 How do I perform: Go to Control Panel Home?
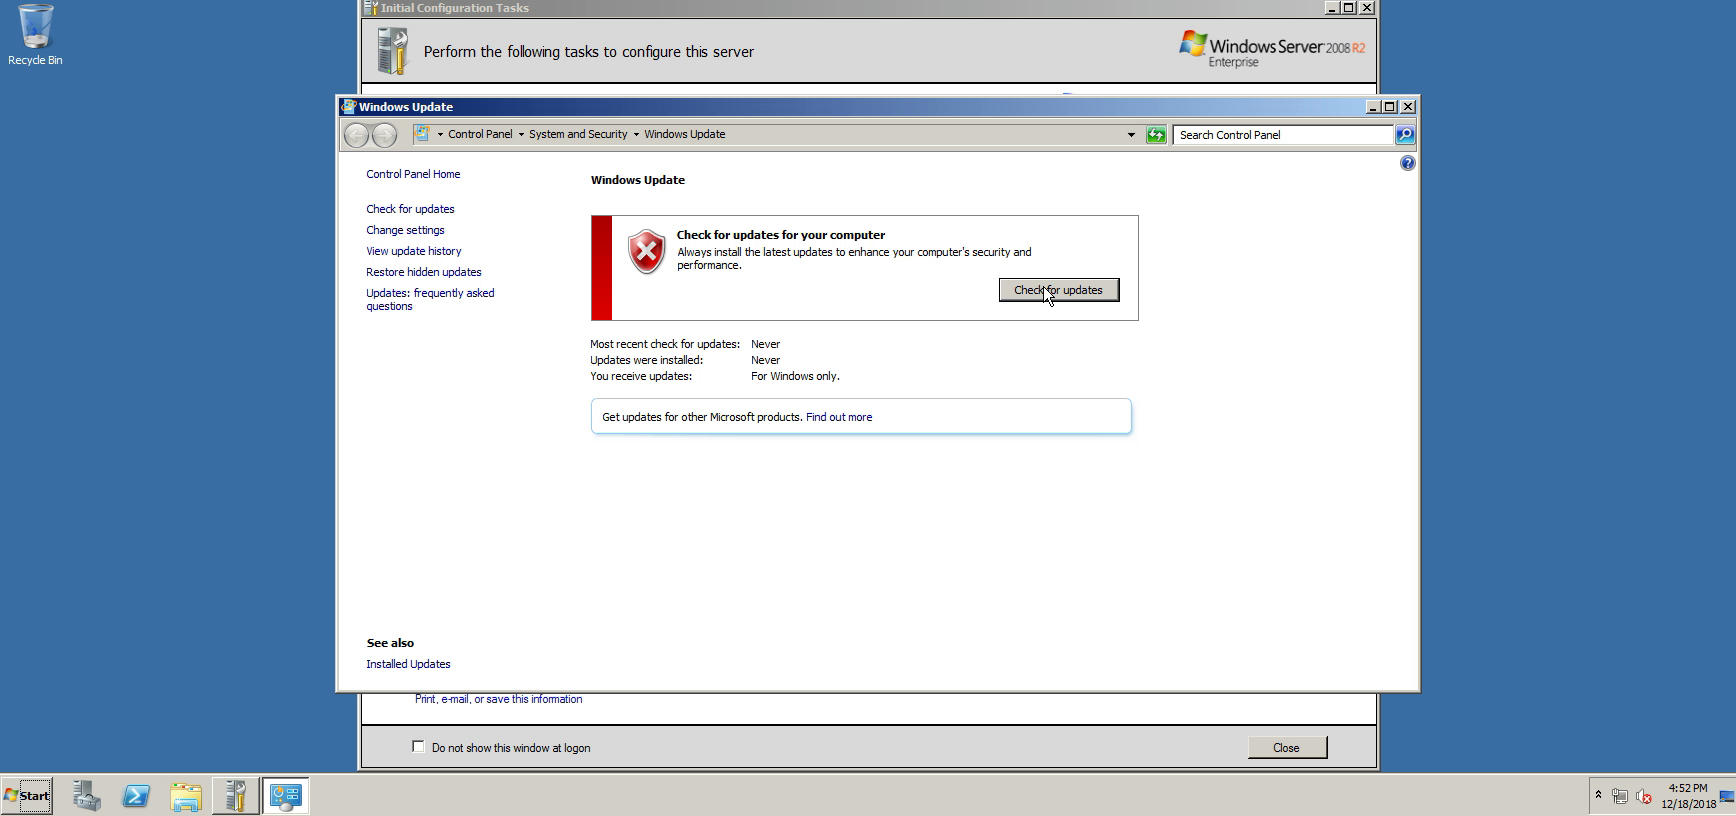[413, 174]
